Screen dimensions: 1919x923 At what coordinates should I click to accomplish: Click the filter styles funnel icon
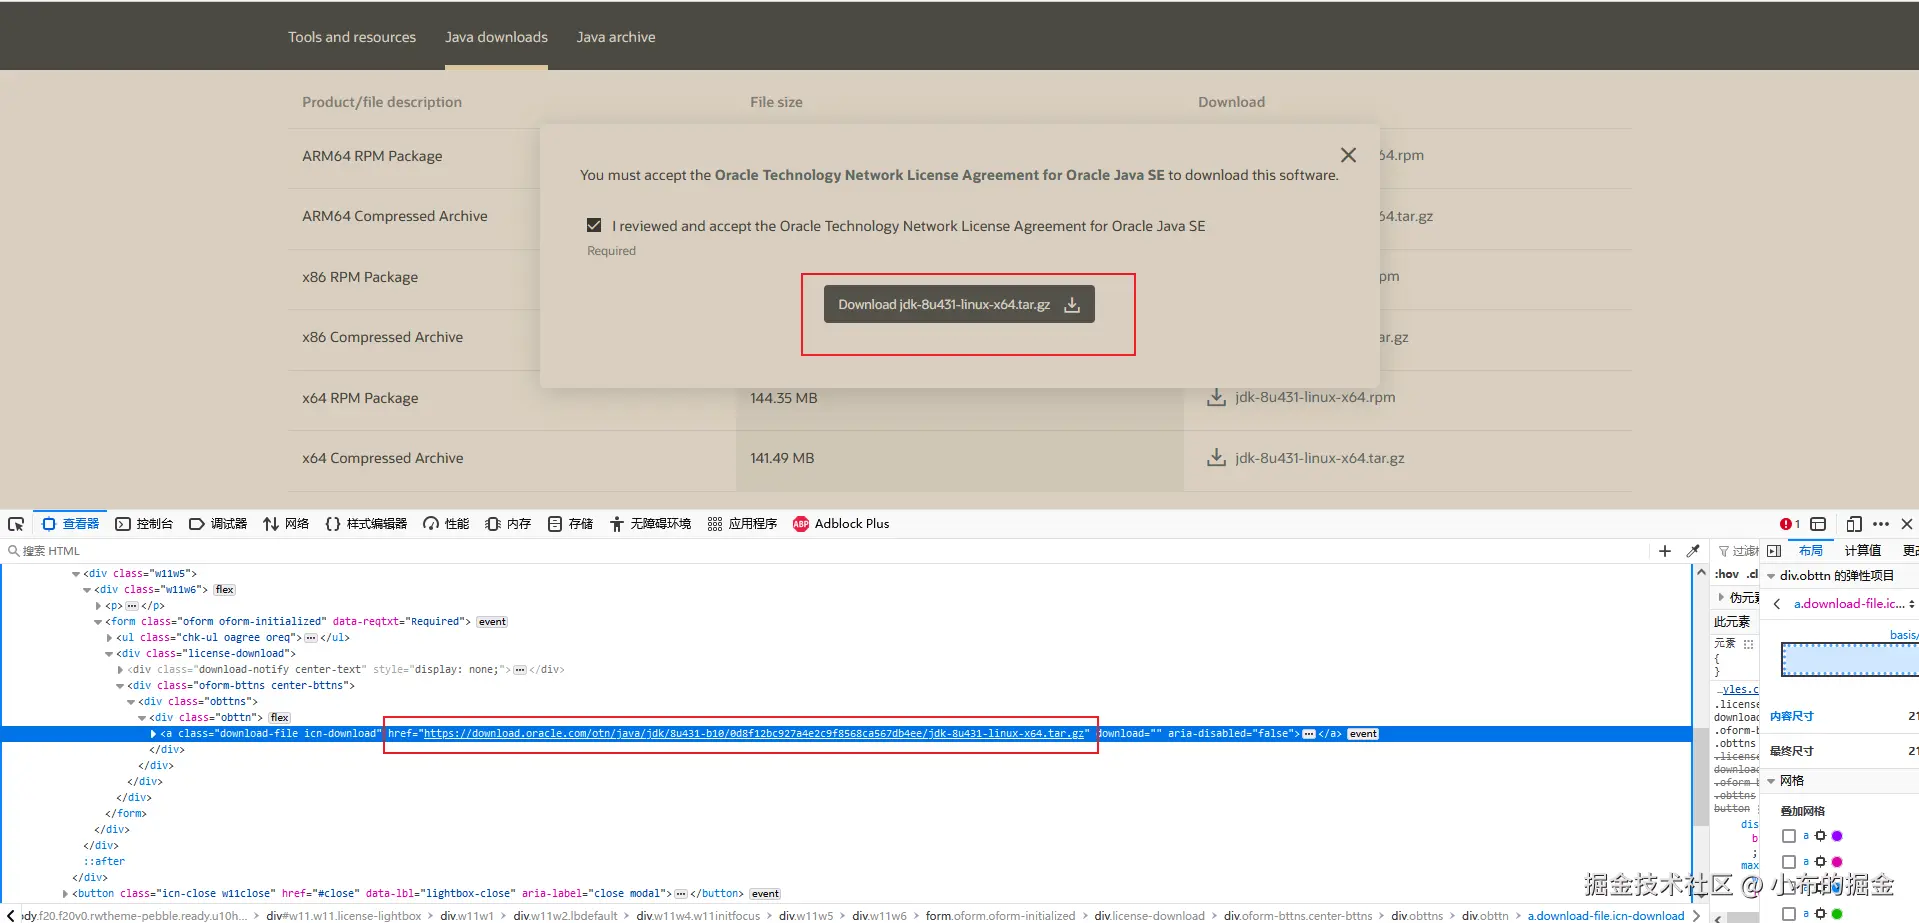click(1724, 551)
